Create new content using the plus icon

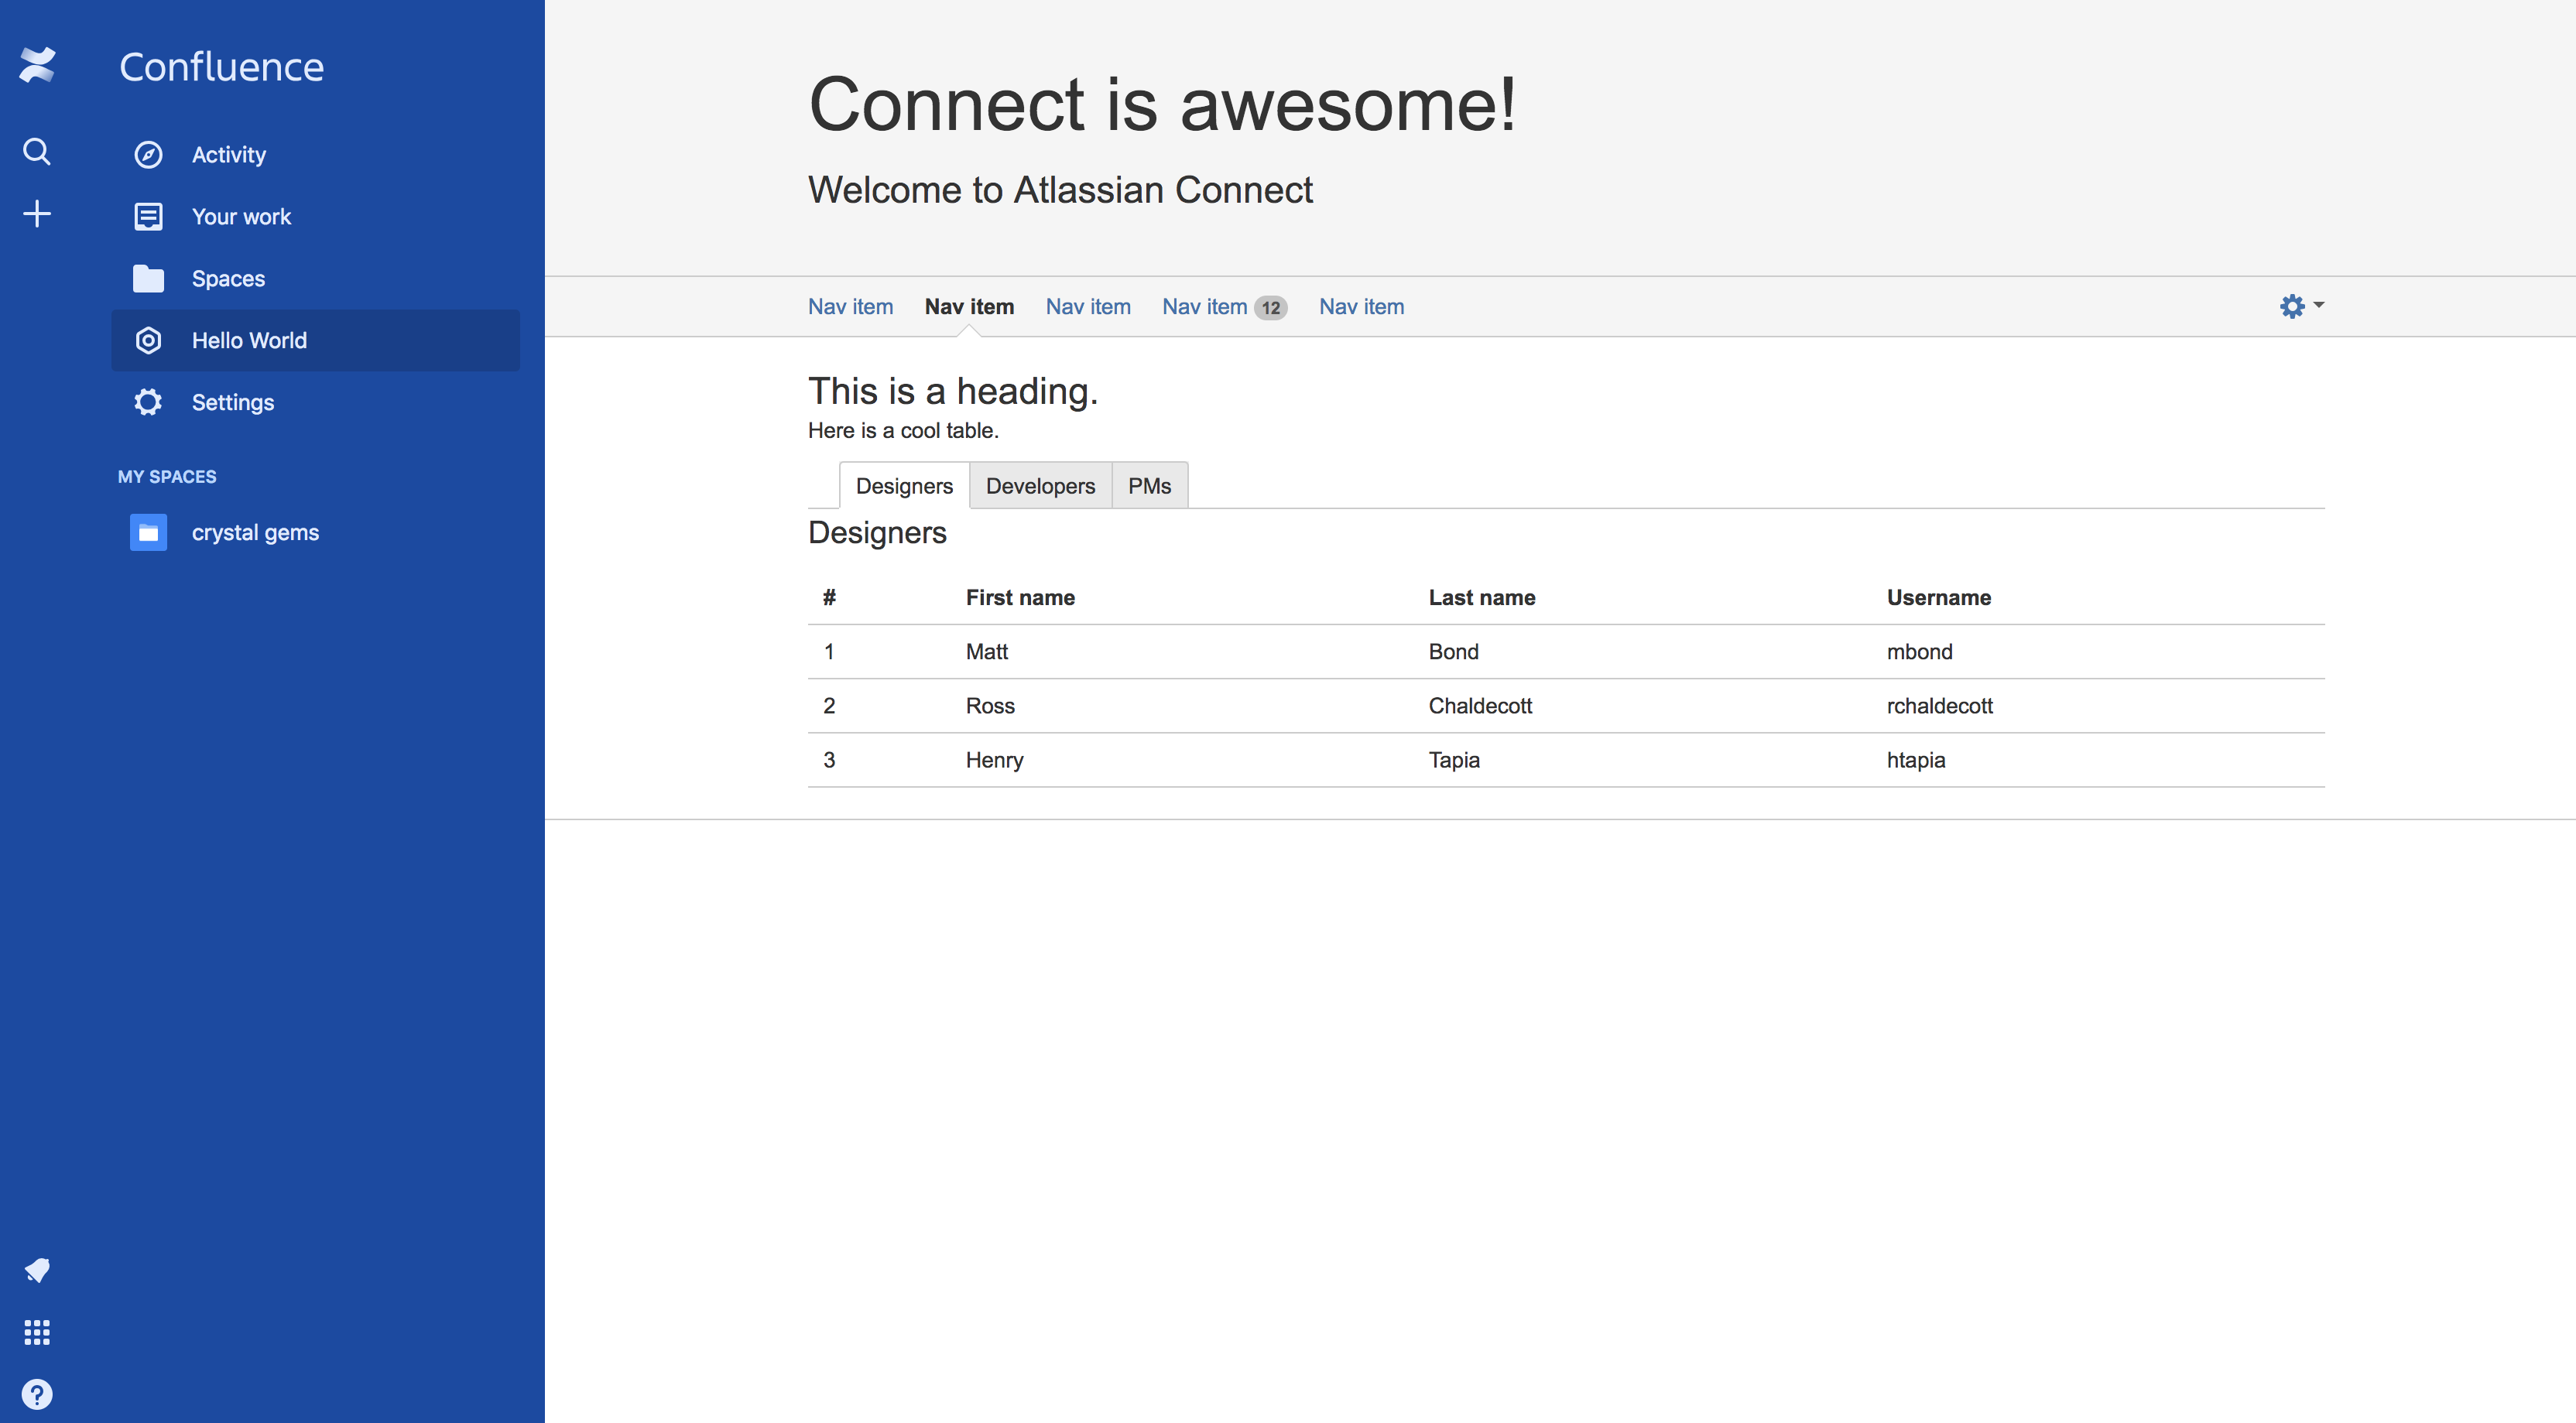[37, 213]
